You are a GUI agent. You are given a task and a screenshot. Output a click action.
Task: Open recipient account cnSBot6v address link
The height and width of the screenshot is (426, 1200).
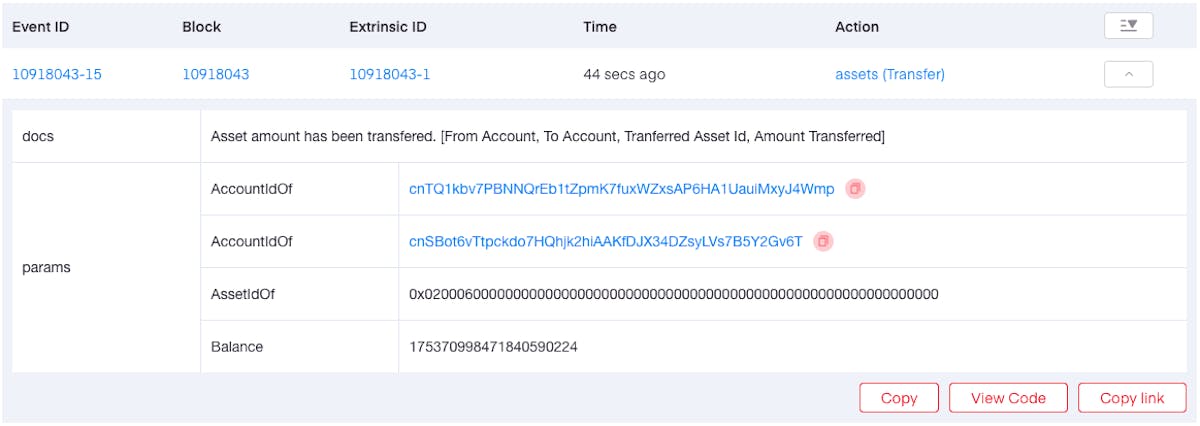point(605,241)
